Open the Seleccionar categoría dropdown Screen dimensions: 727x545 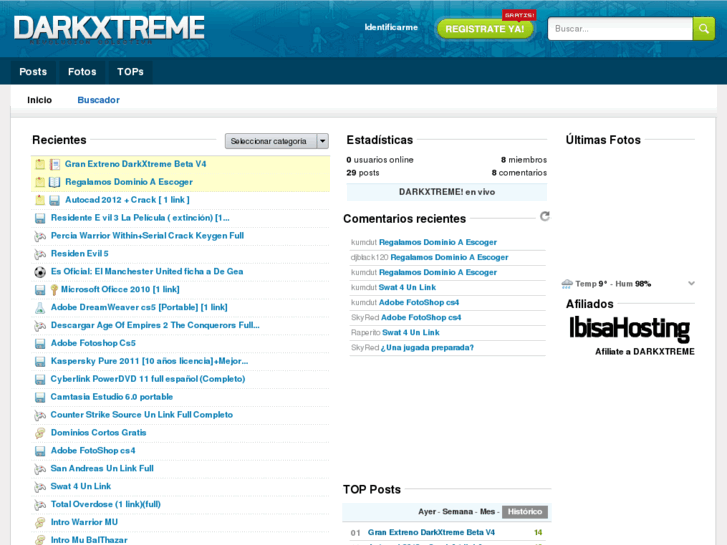(277, 141)
